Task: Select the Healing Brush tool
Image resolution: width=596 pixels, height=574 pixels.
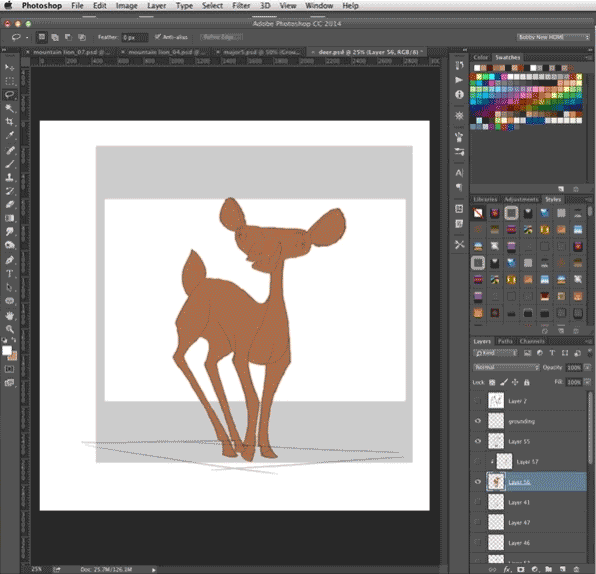Action: (10, 150)
